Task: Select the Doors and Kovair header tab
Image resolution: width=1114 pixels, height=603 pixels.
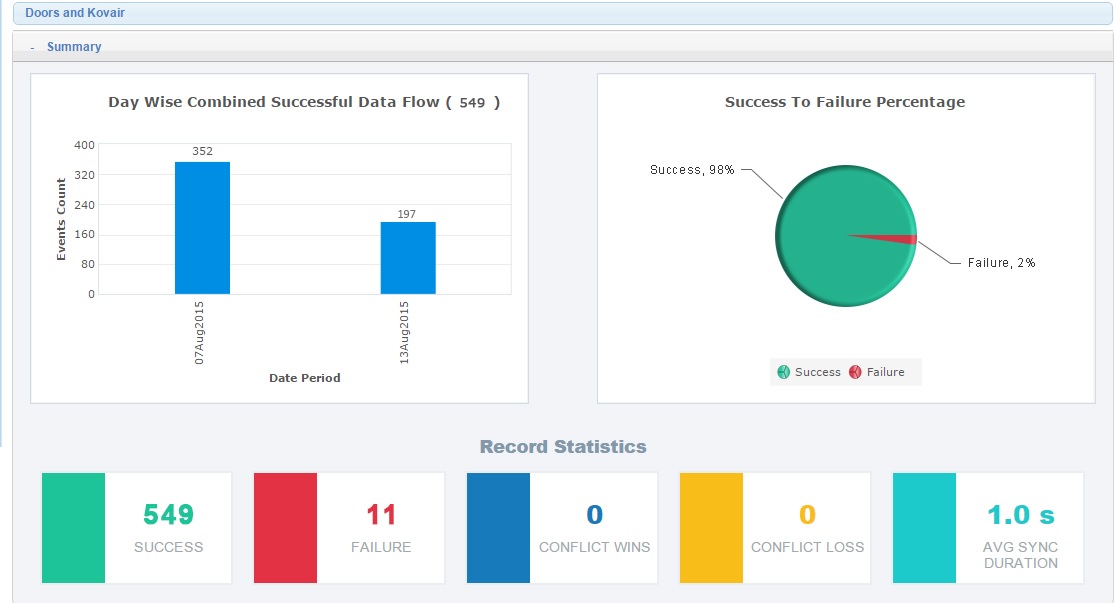Action: pyautogui.click(x=75, y=13)
